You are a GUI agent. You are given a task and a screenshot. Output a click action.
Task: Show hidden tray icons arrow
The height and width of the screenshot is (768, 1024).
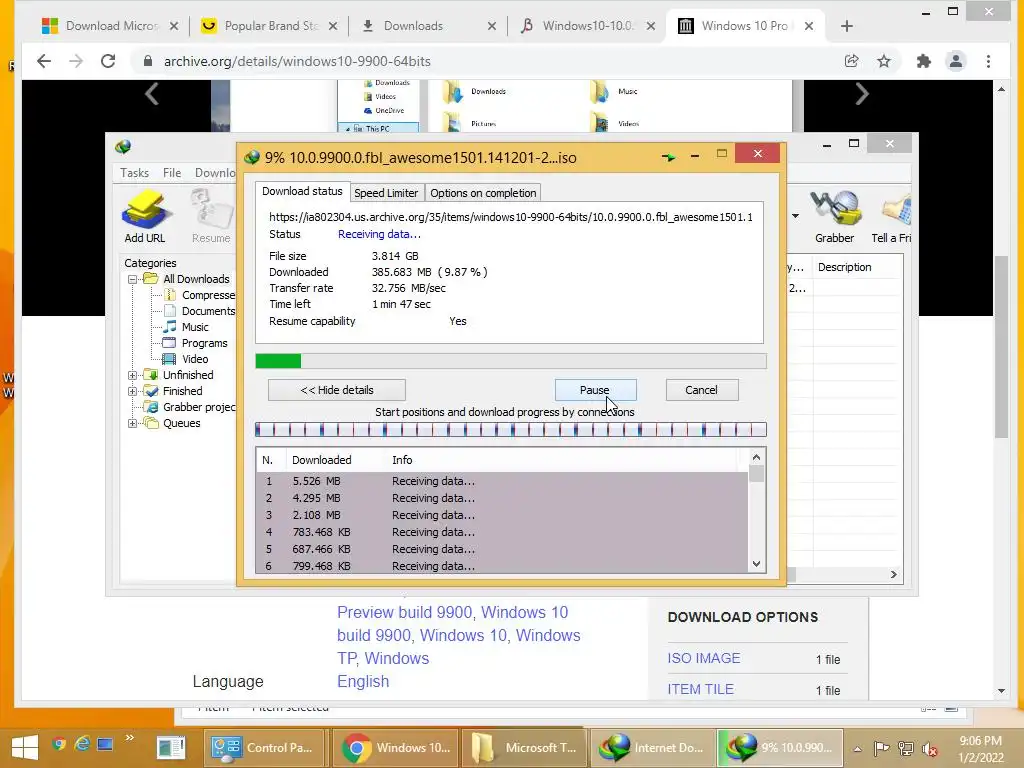point(857,748)
